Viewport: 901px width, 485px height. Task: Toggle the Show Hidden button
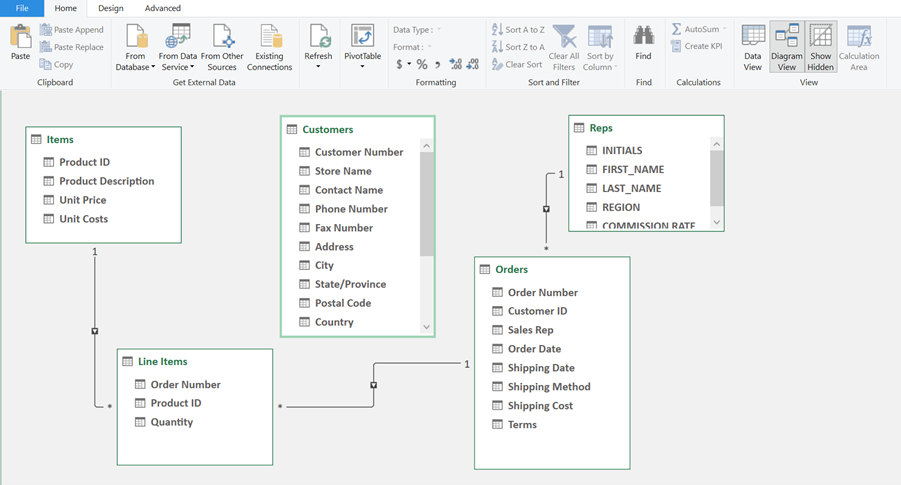(821, 40)
